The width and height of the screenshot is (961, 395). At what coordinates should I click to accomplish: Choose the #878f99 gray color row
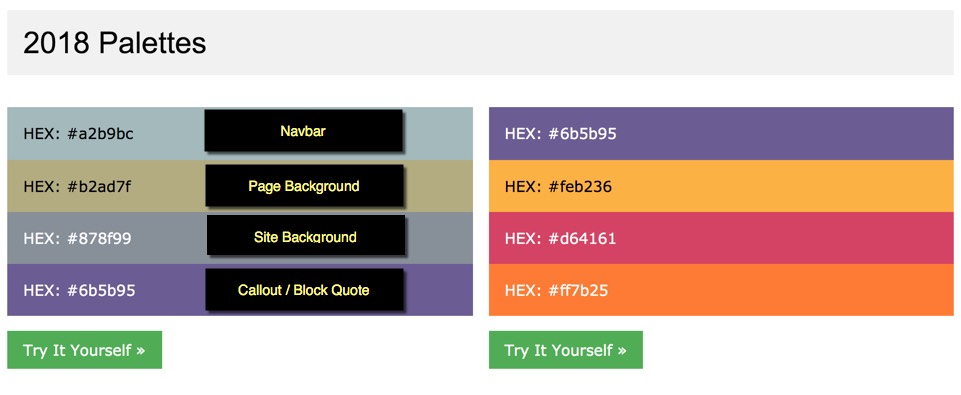[x=240, y=238]
